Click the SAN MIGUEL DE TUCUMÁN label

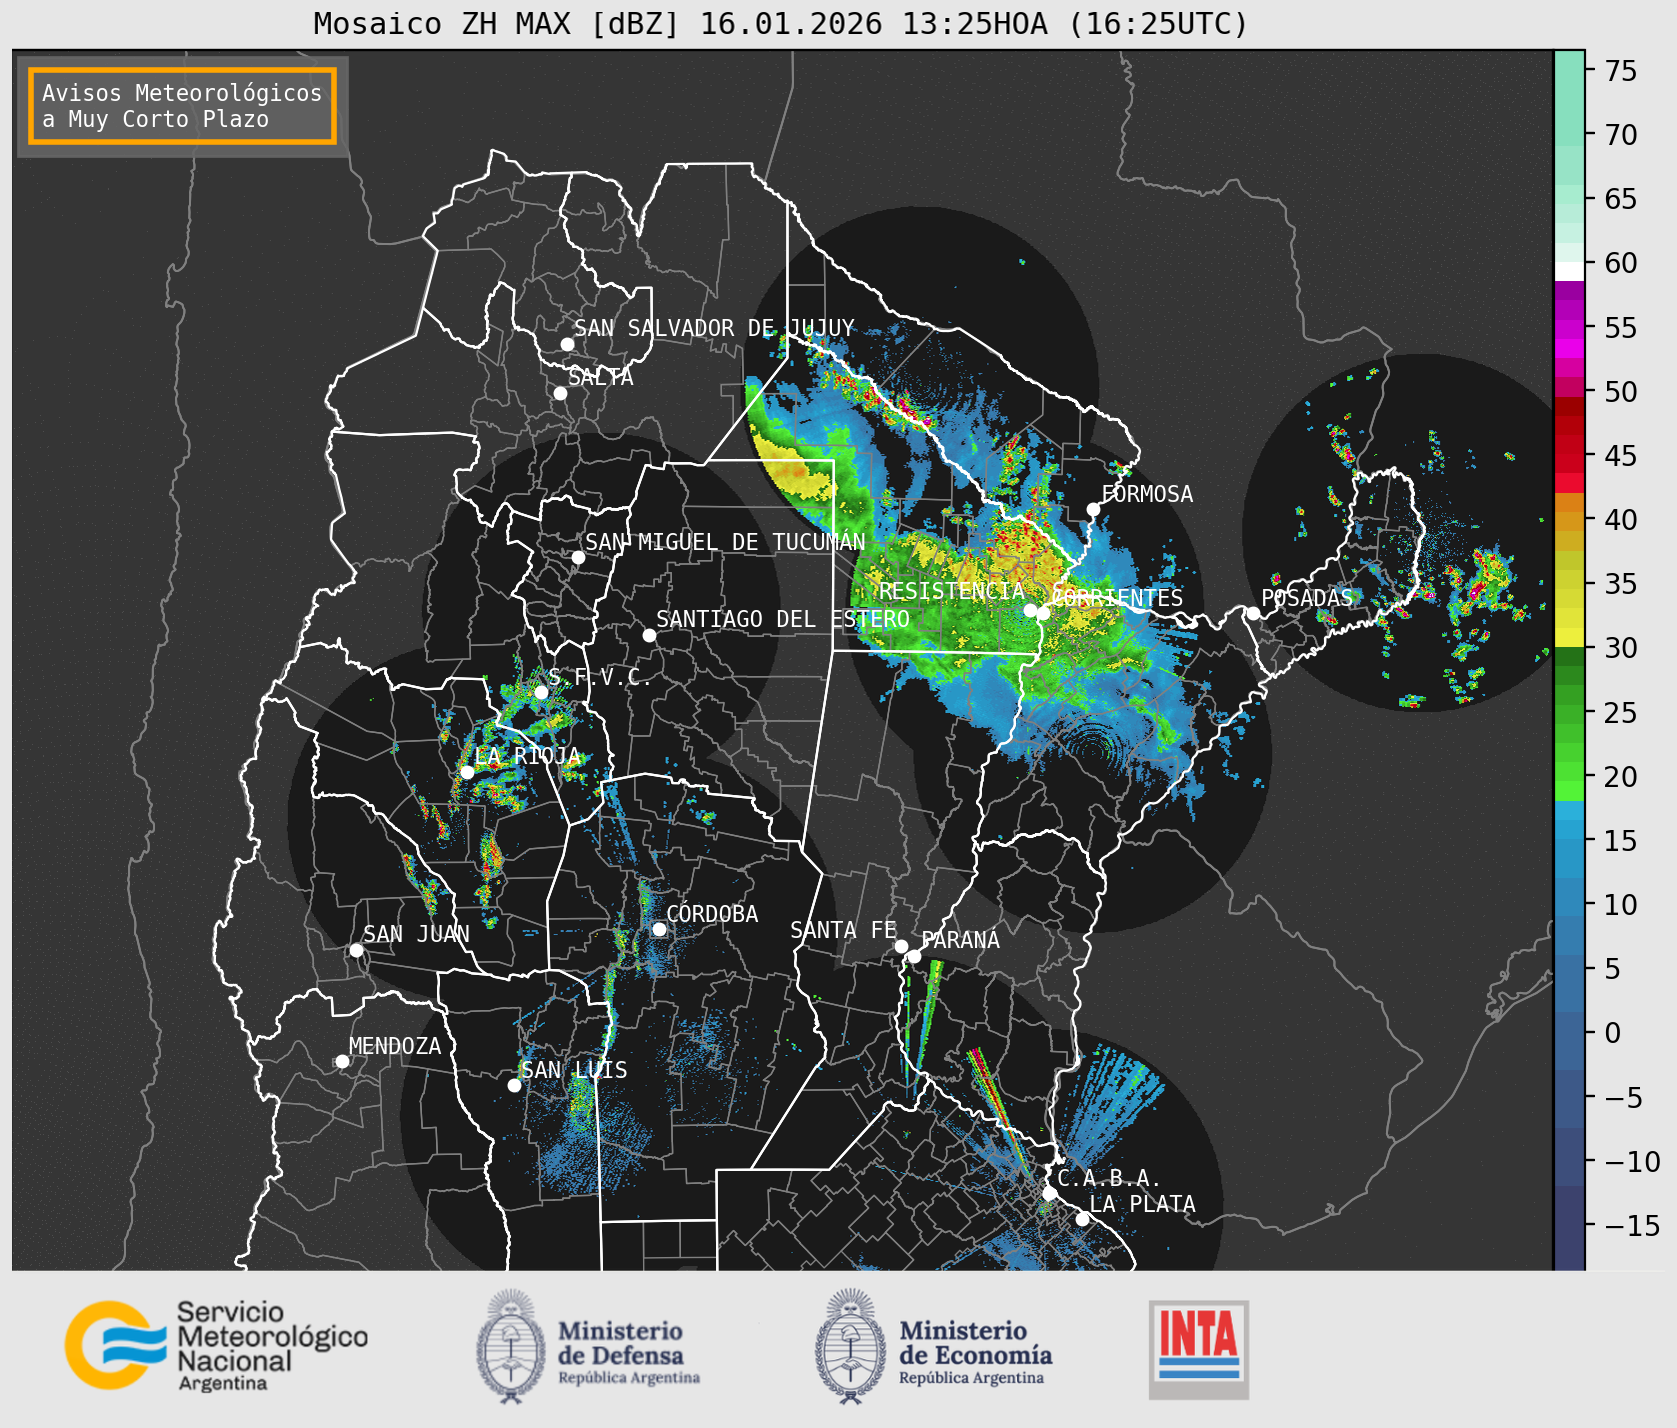725,542
